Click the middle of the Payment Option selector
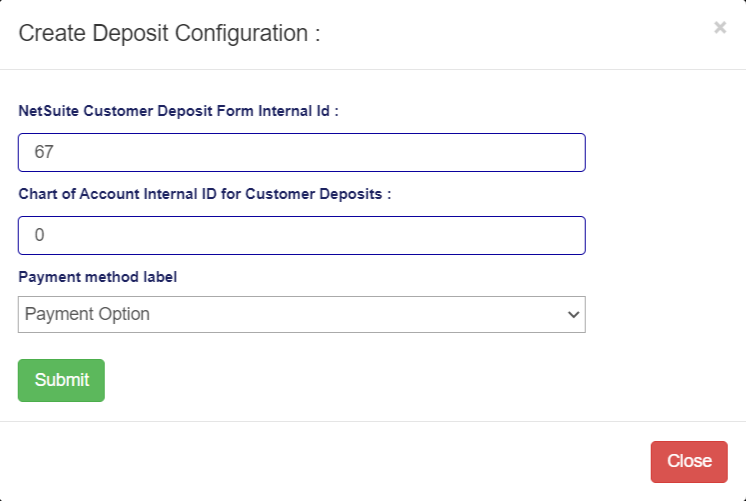The image size is (746, 501). click(x=301, y=314)
